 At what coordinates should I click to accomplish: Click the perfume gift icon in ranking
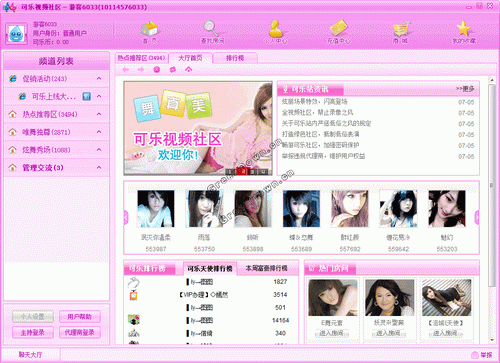pyautogui.click(x=133, y=295)
